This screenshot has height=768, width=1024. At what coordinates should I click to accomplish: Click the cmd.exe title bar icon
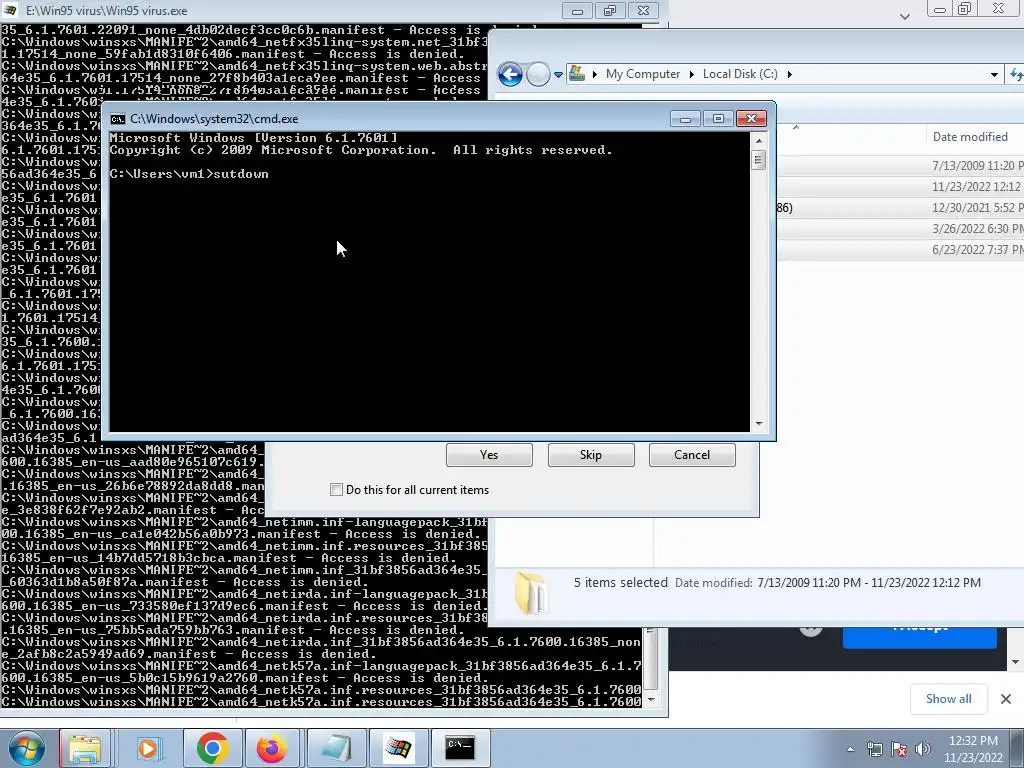[x=118, y=119]
